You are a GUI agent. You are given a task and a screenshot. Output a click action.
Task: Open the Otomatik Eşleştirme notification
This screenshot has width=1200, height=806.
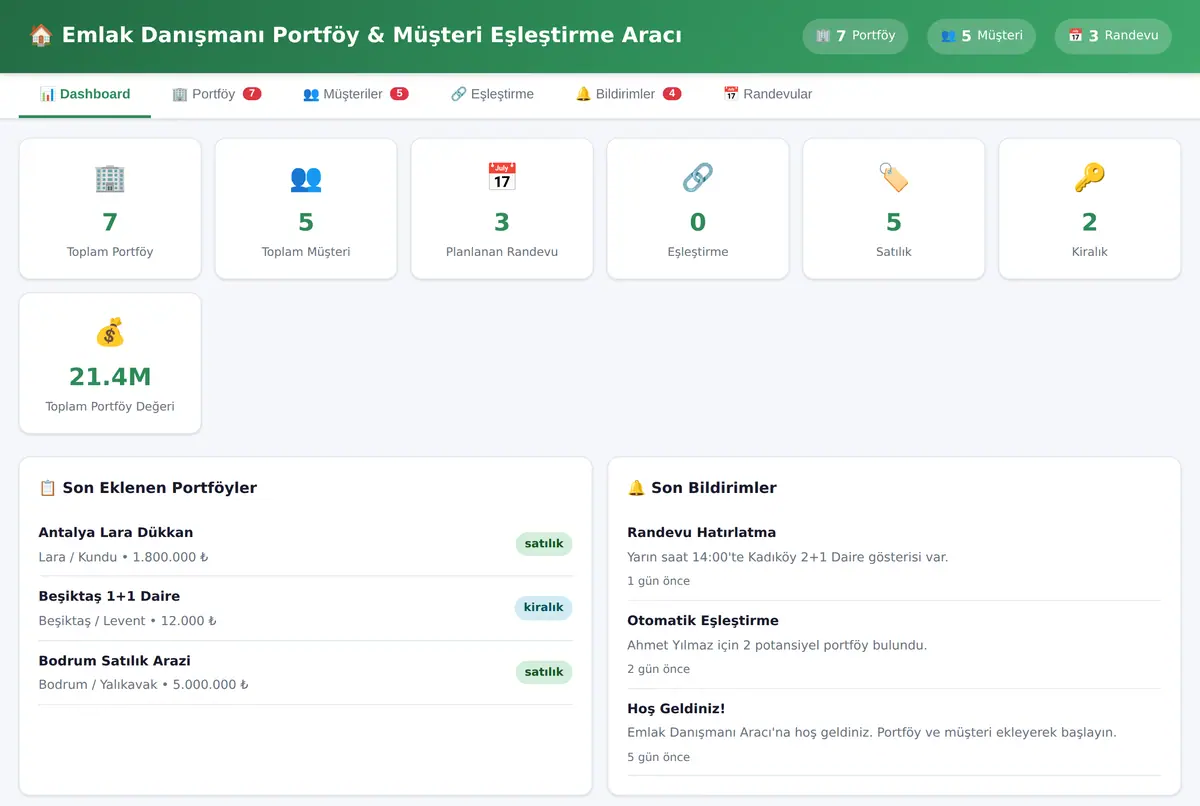894,644
